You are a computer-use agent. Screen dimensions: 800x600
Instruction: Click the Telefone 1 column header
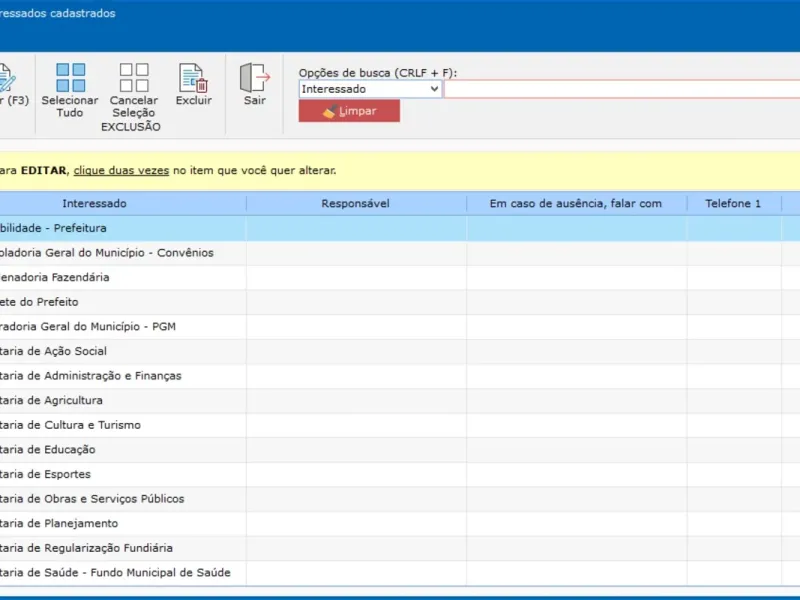(733, 203)
